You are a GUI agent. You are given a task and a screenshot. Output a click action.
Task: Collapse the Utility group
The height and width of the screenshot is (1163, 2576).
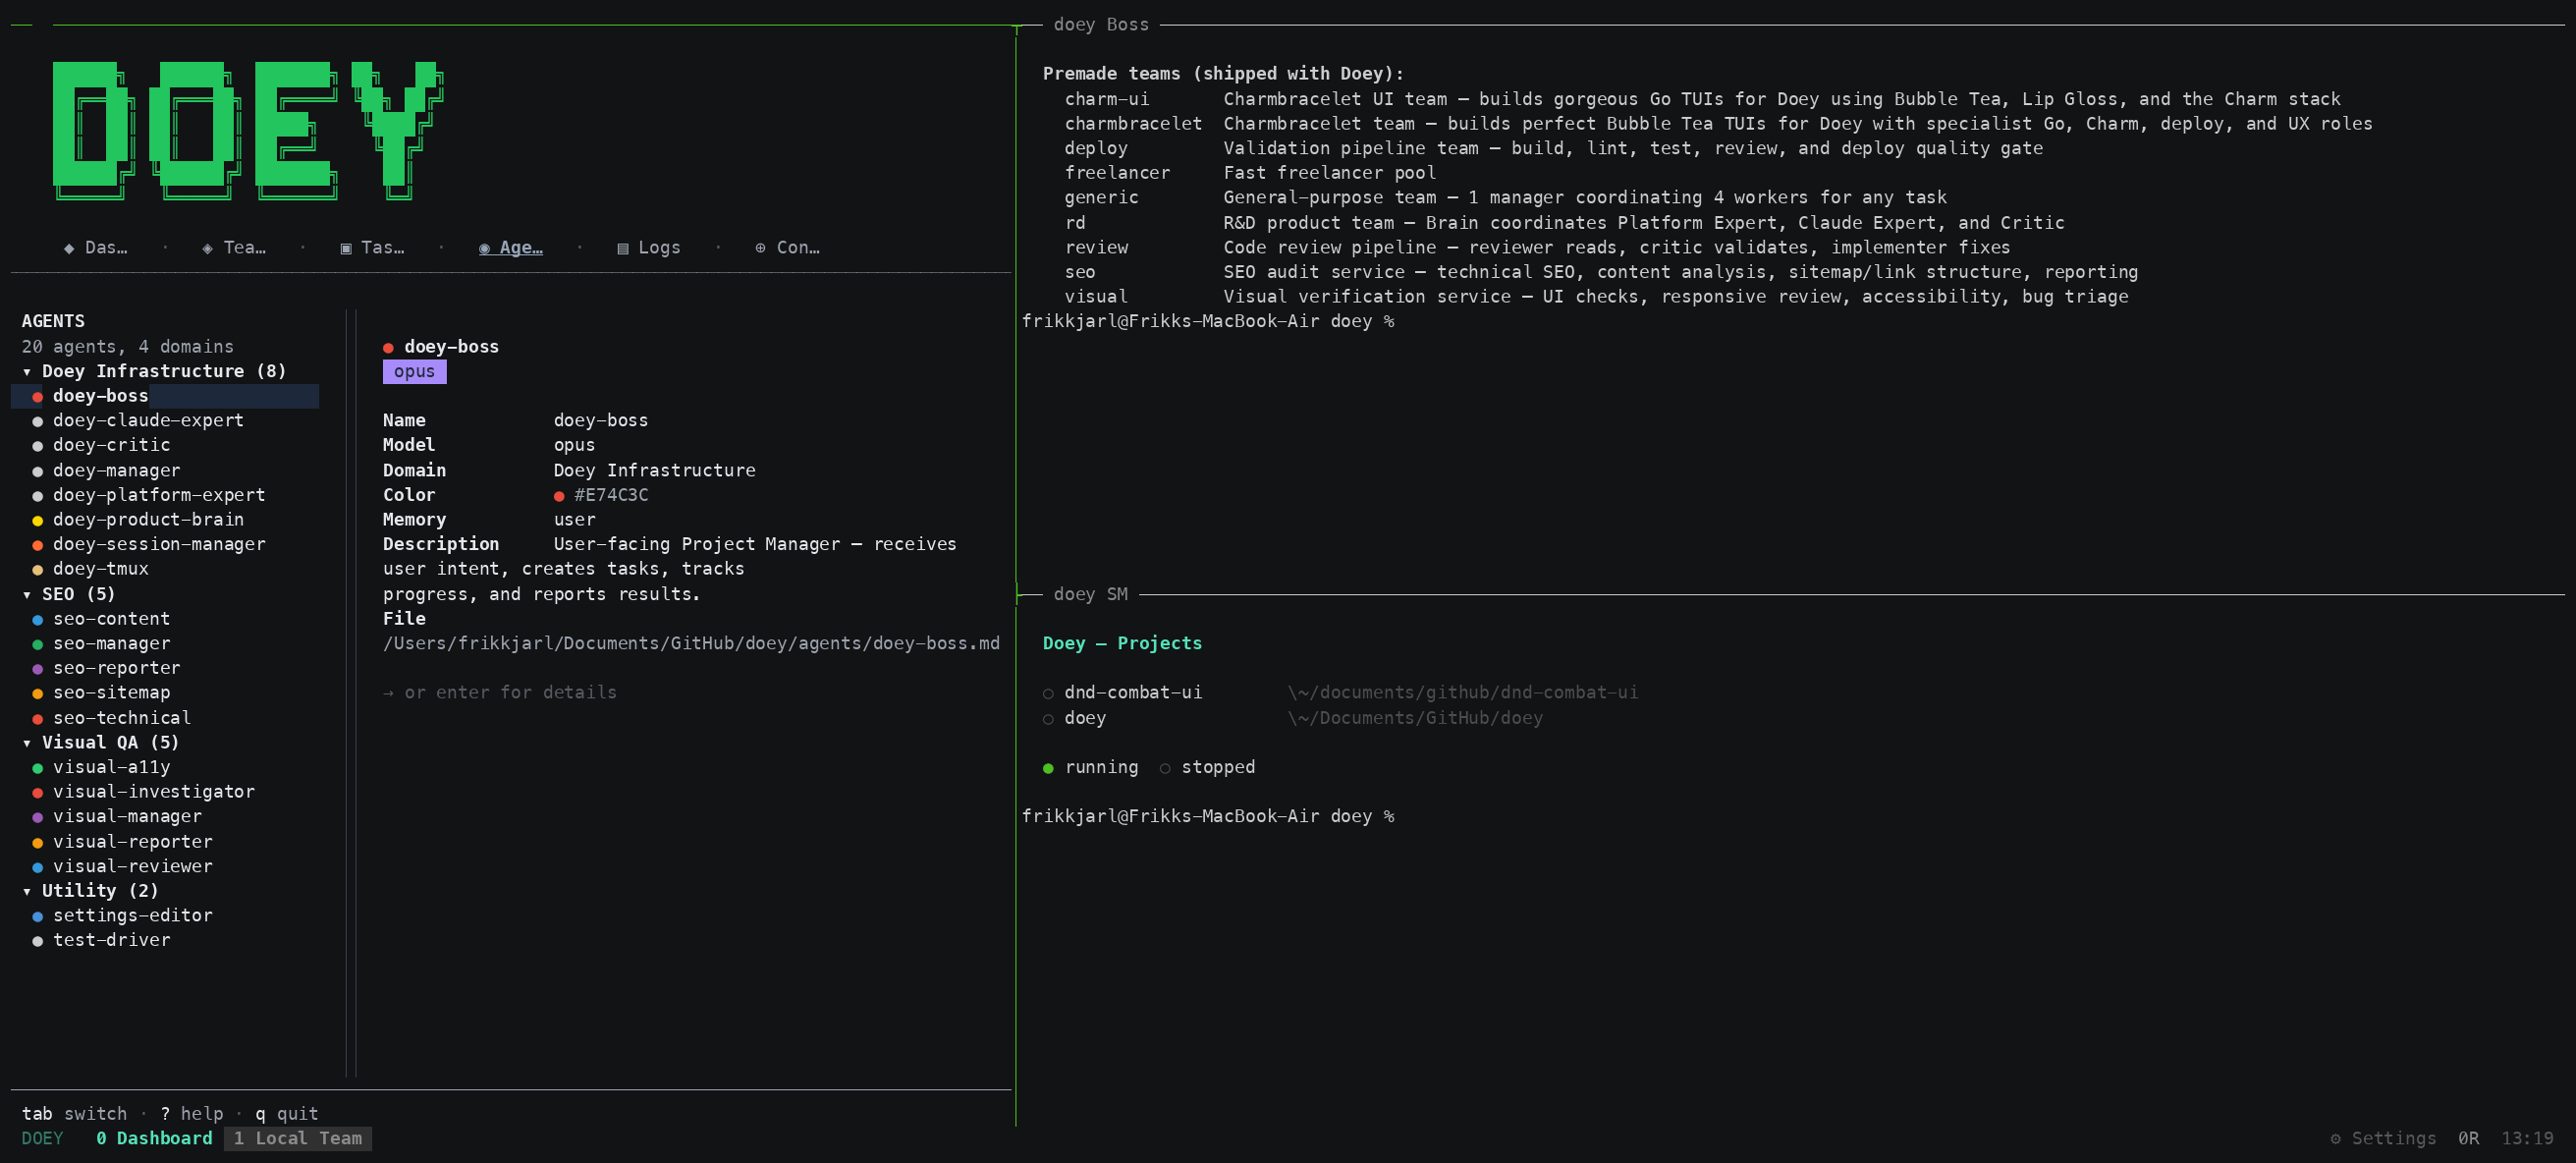90,890
